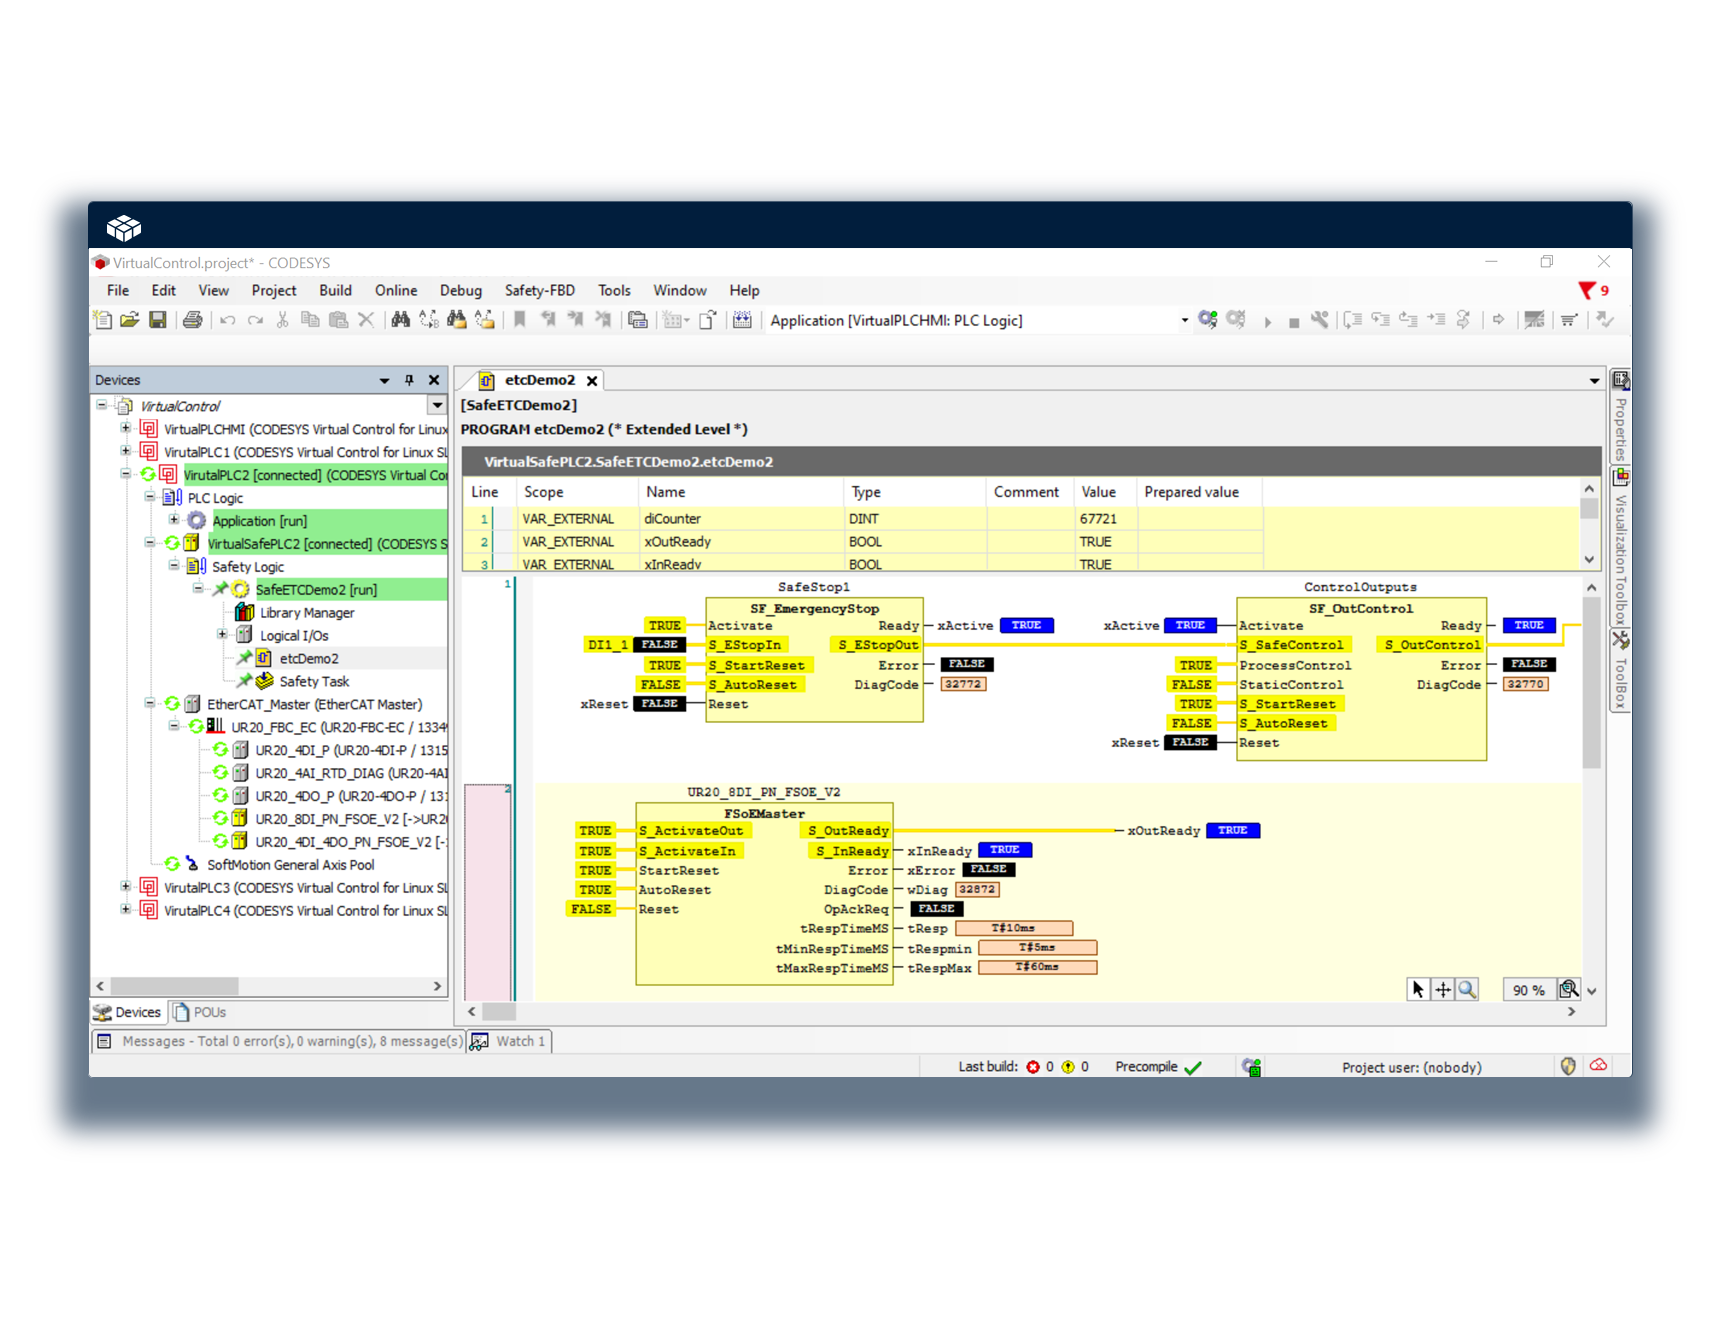Open the Debug menu

(x=461, y=290)
